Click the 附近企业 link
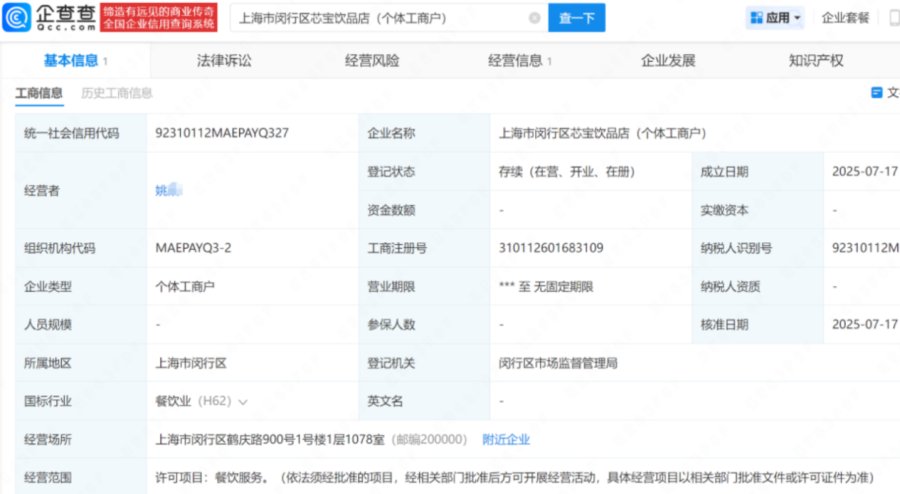900x494 pixels. point(506,439)
